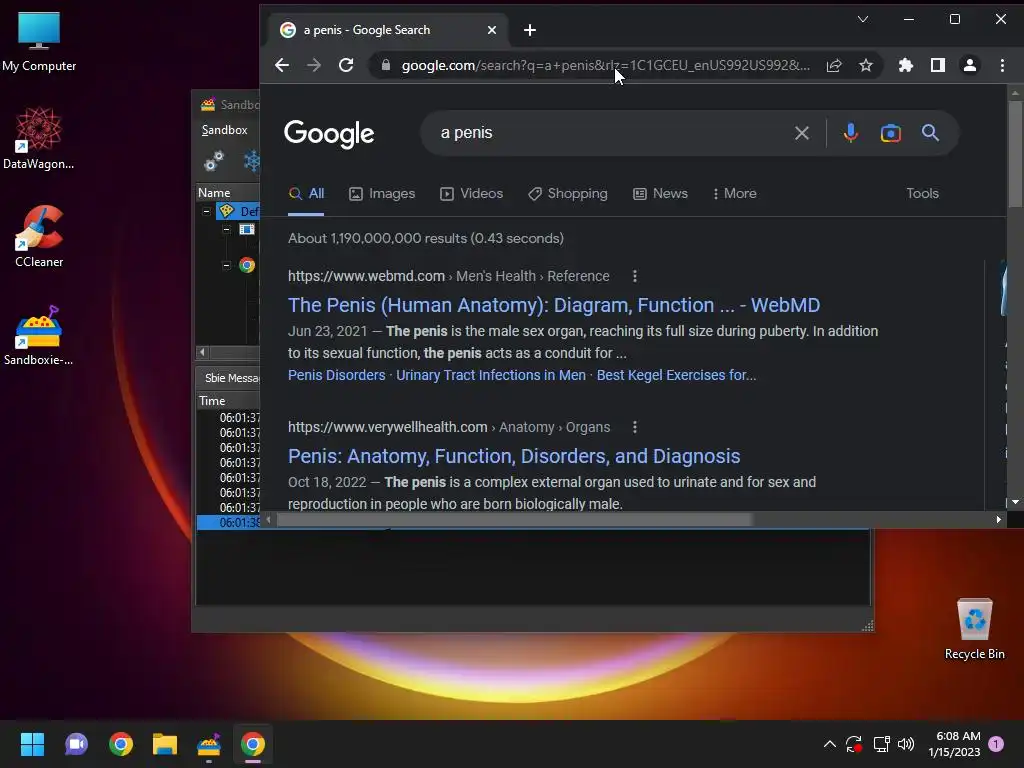The image size is (1024, 768).
Task: Clear the Google search box
Action: coord(802,133)
